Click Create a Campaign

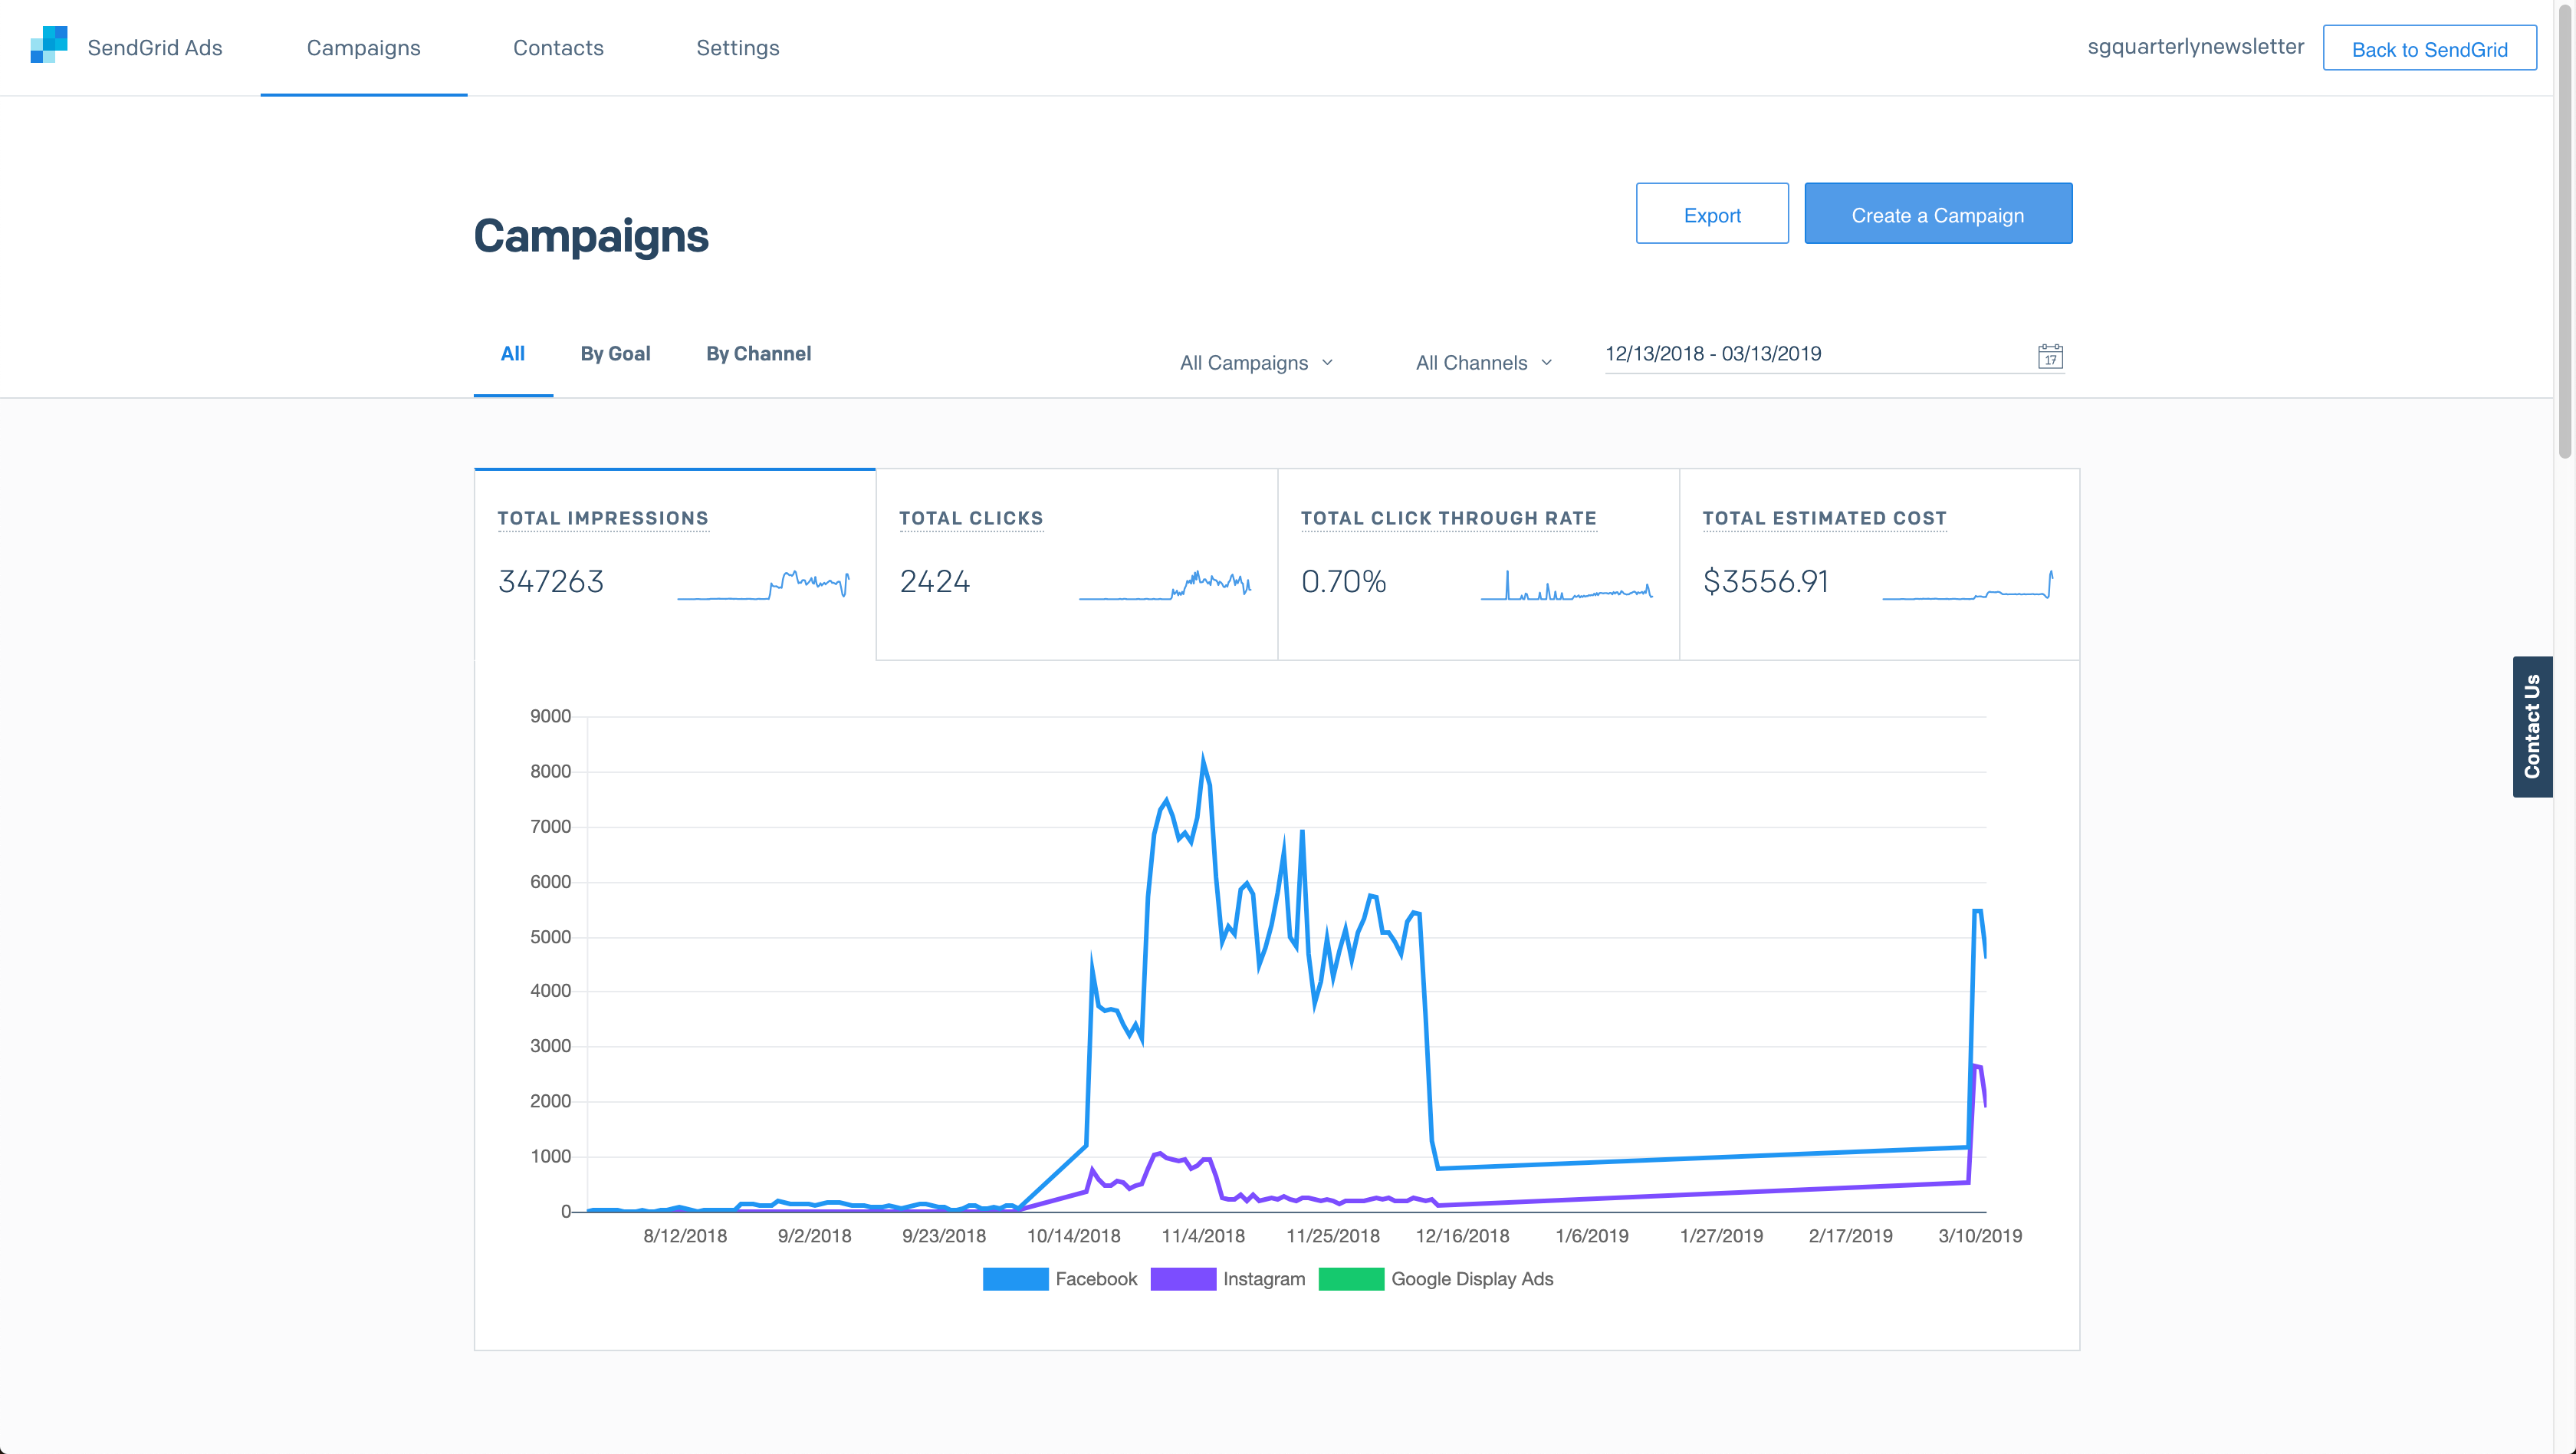(1937, 213)
